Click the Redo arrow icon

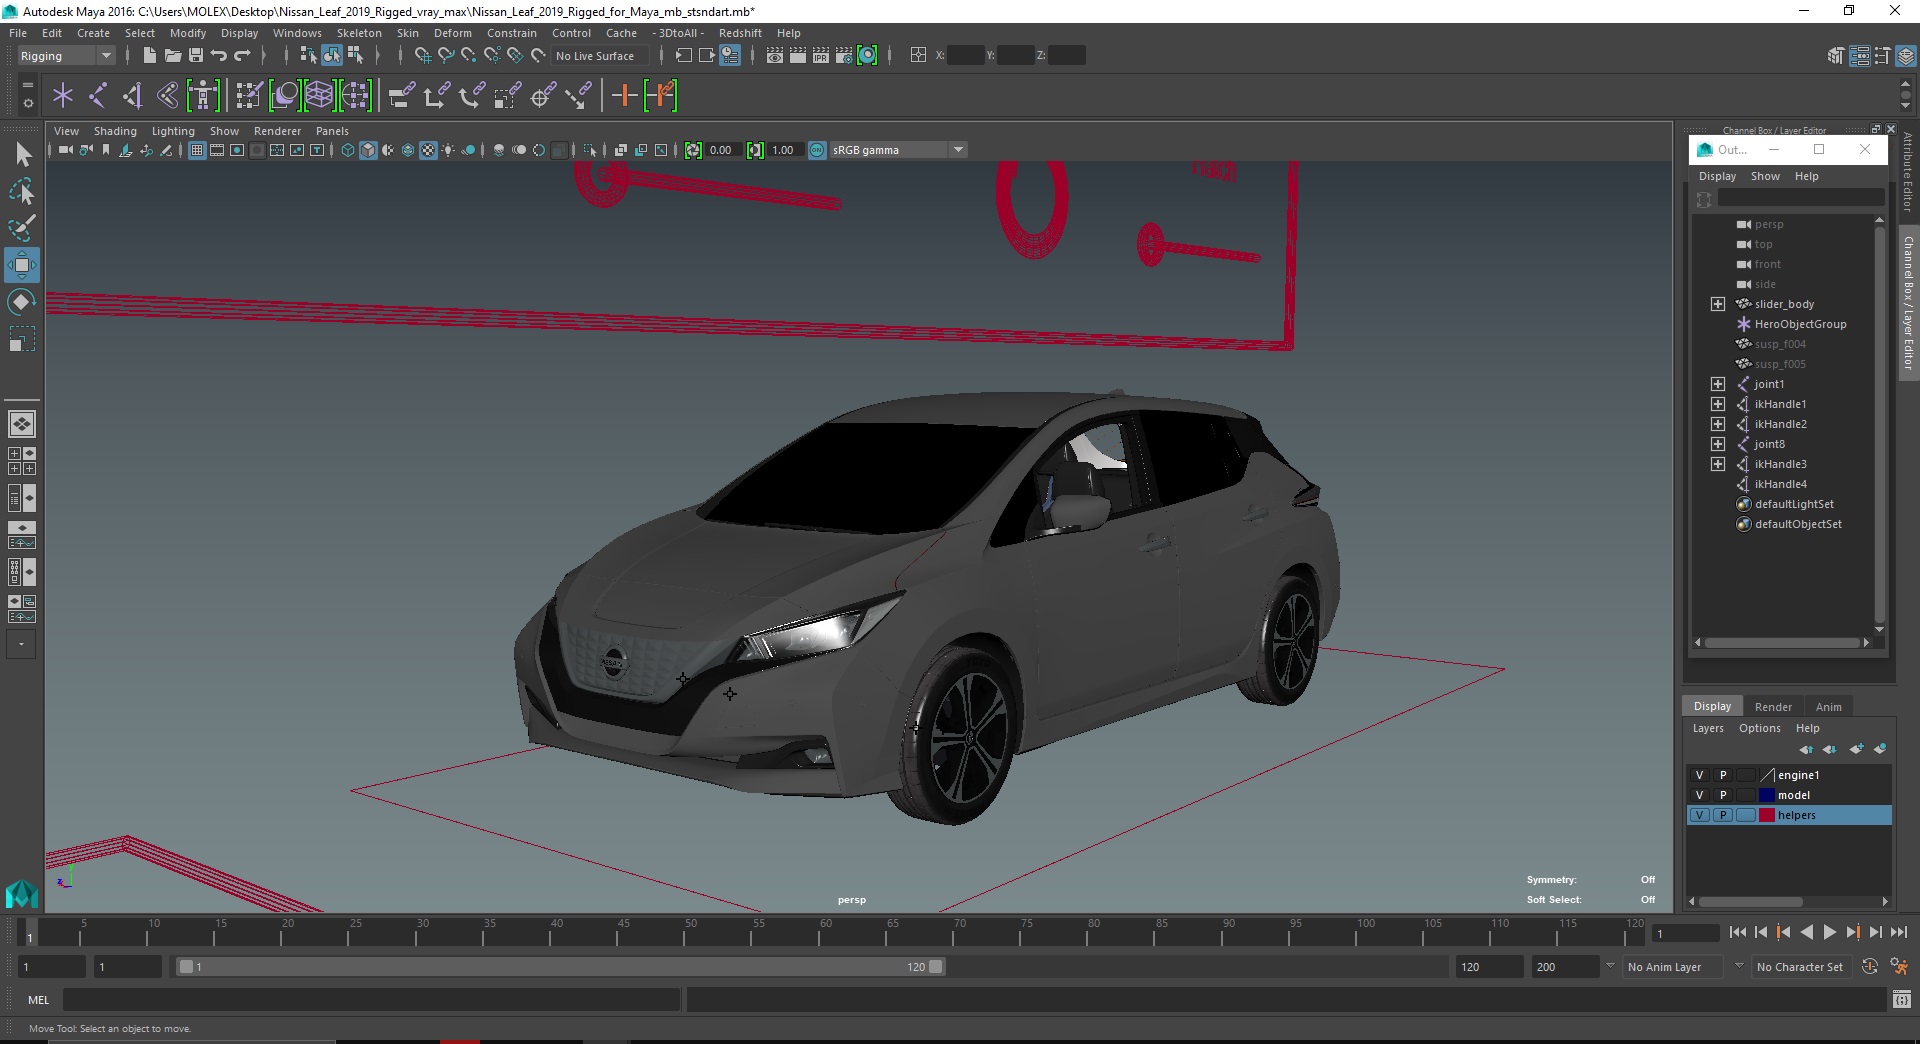click(242, 56)
